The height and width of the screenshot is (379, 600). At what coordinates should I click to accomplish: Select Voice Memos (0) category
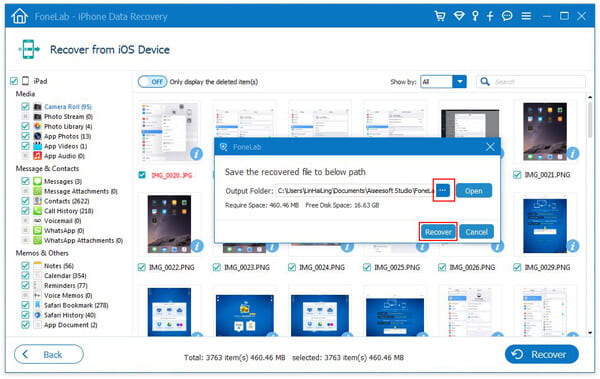(x=68, y=296)
